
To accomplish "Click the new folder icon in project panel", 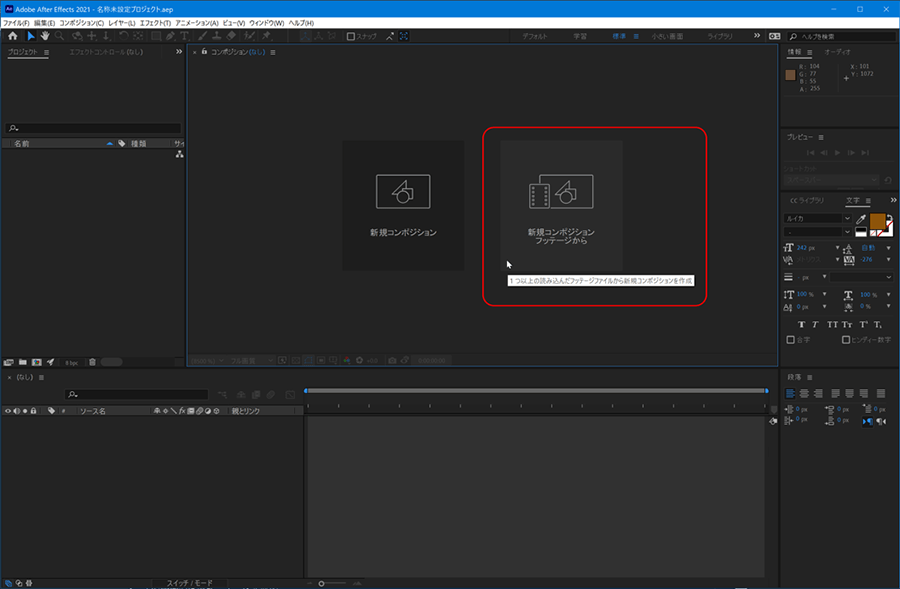I will tap(22, 361).
